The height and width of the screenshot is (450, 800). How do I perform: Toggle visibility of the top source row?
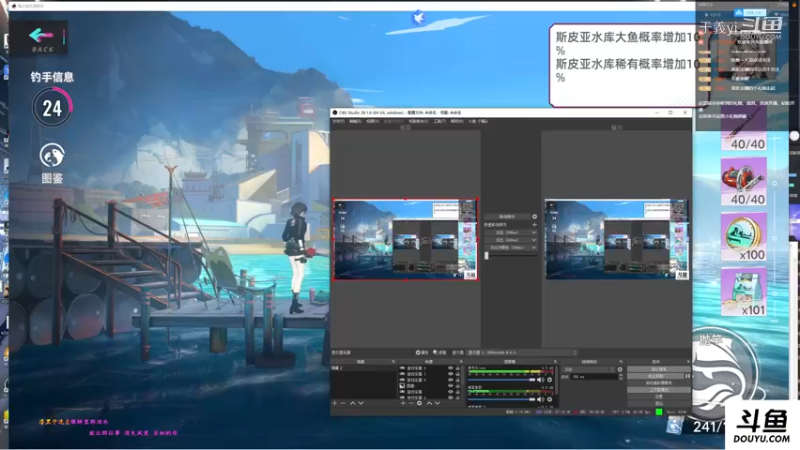[451, 368]
